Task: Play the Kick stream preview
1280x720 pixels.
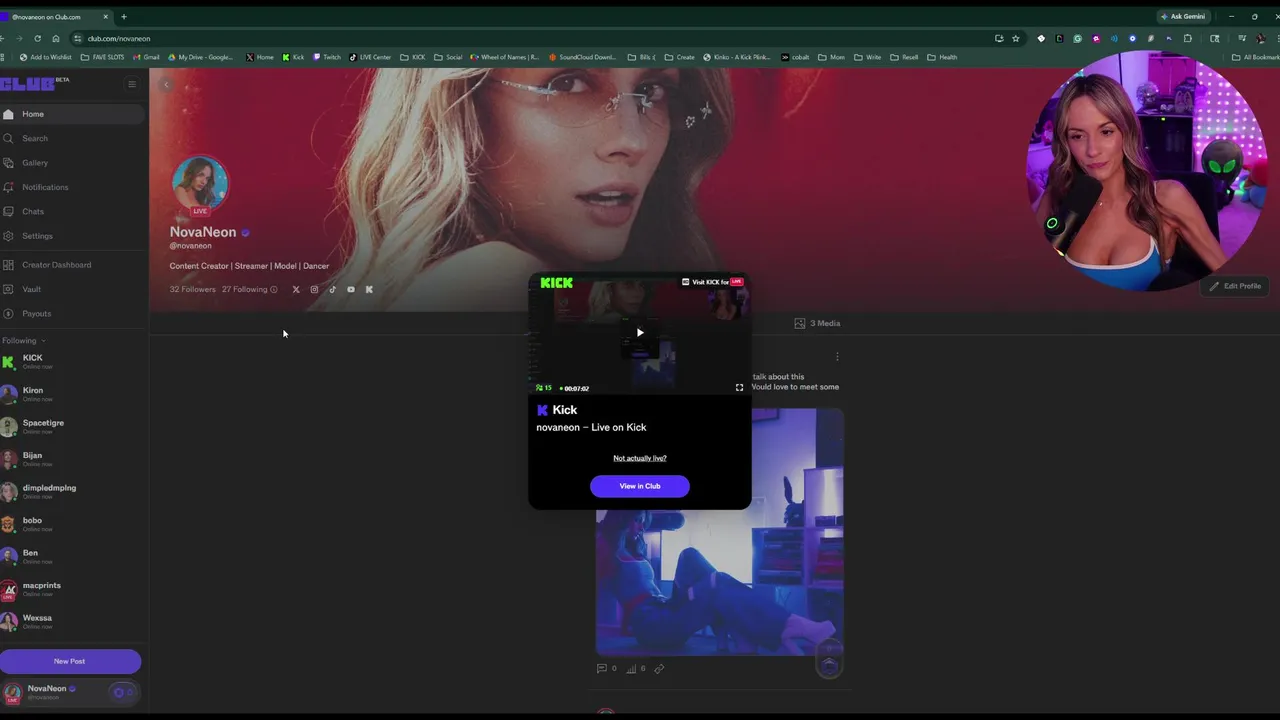Action: (x=640, y=333)
